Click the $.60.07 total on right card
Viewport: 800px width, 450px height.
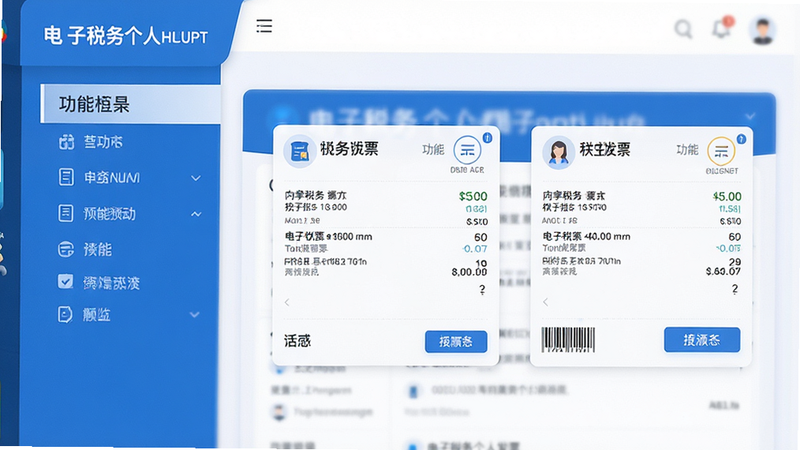pyautogui.click(x=723, y=271)
